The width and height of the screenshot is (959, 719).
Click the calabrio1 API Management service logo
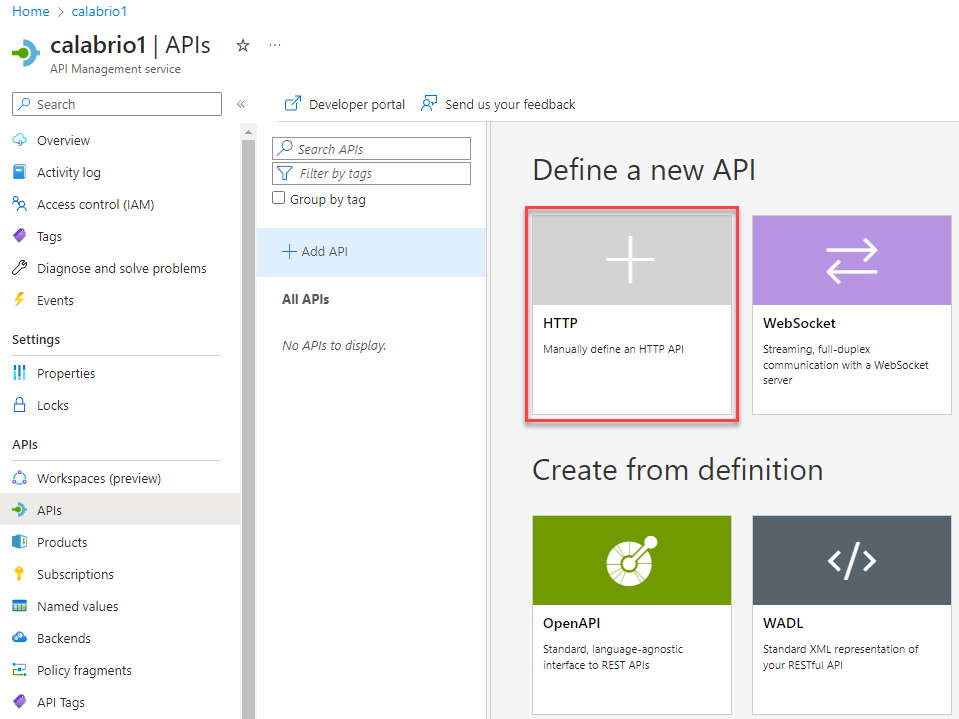[x=26, y=53]
